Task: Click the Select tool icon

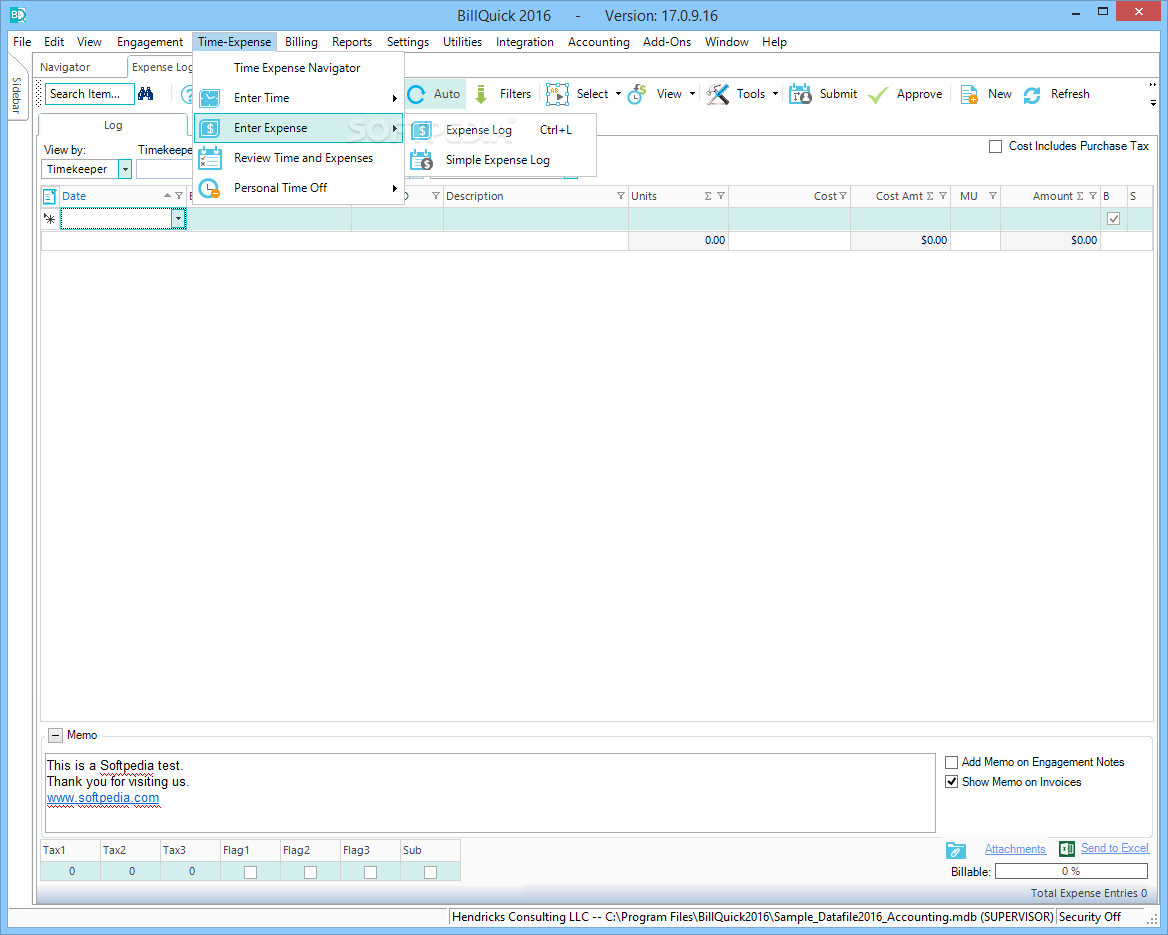Action: pos(557,94)
